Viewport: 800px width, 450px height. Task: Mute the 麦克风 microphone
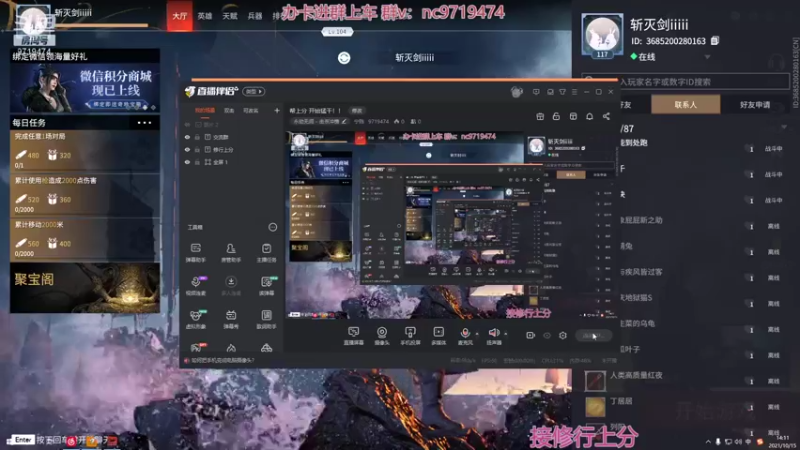point(465,335)
